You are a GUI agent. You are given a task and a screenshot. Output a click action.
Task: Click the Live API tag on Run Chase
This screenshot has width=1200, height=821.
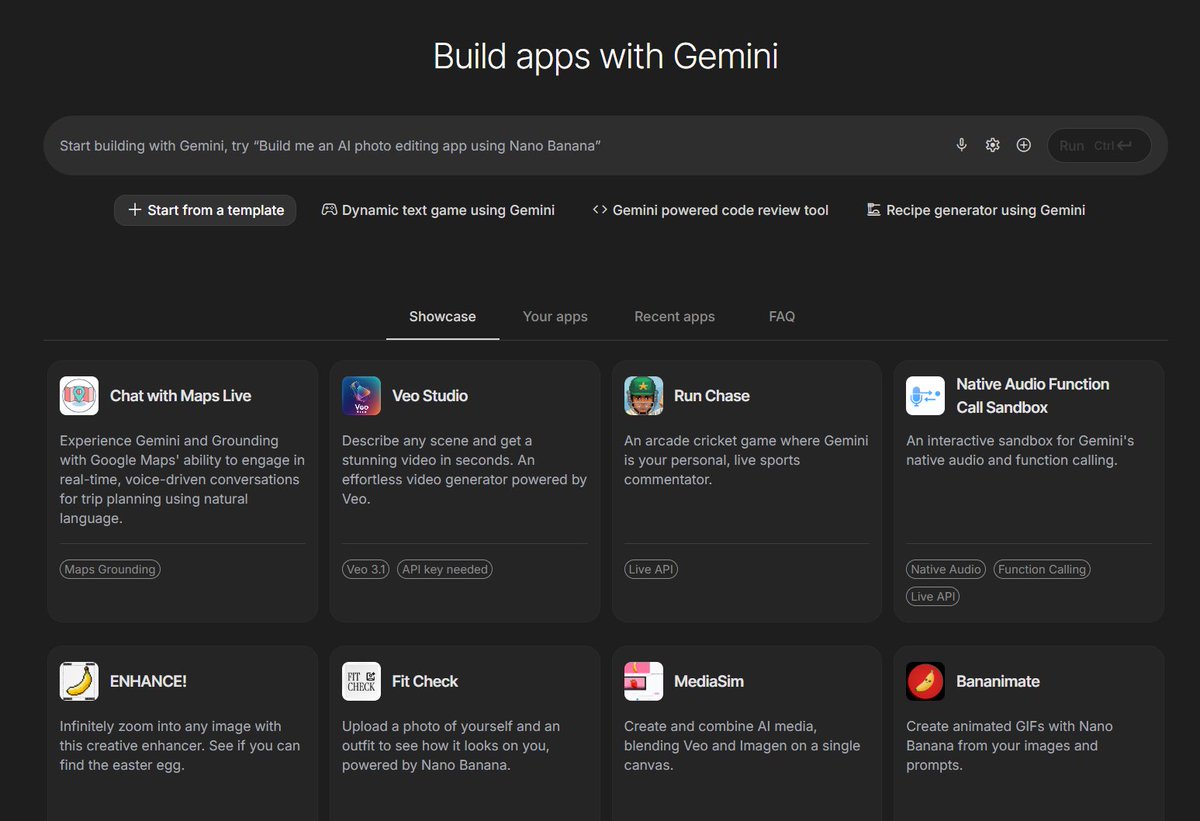(652, 569)
